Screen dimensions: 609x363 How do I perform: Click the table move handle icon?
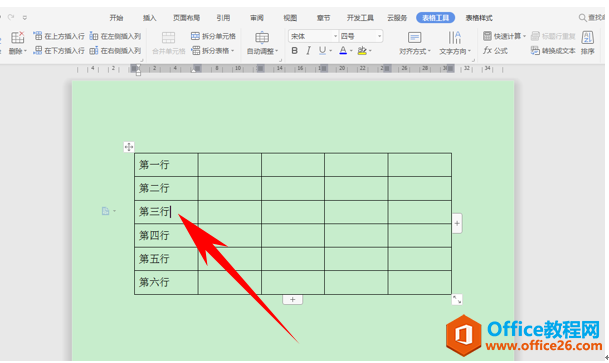[x=129, y=147]
